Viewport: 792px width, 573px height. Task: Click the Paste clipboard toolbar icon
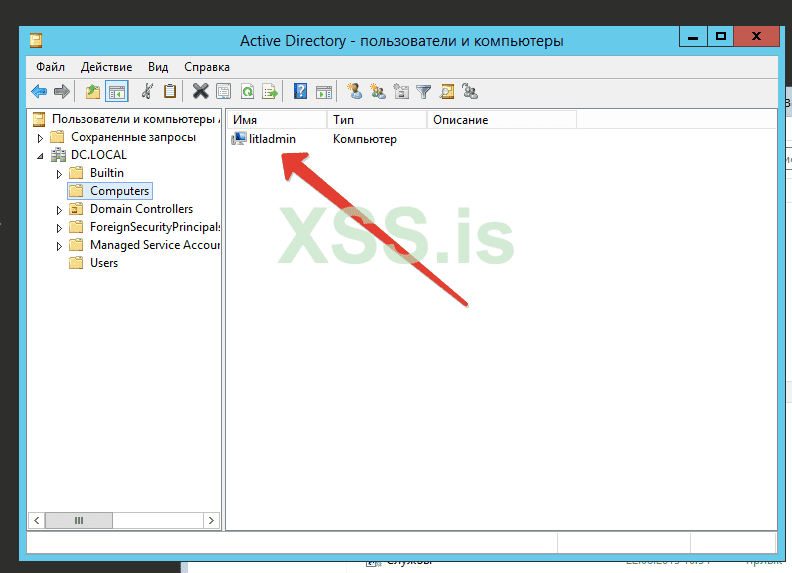point(170,91)
